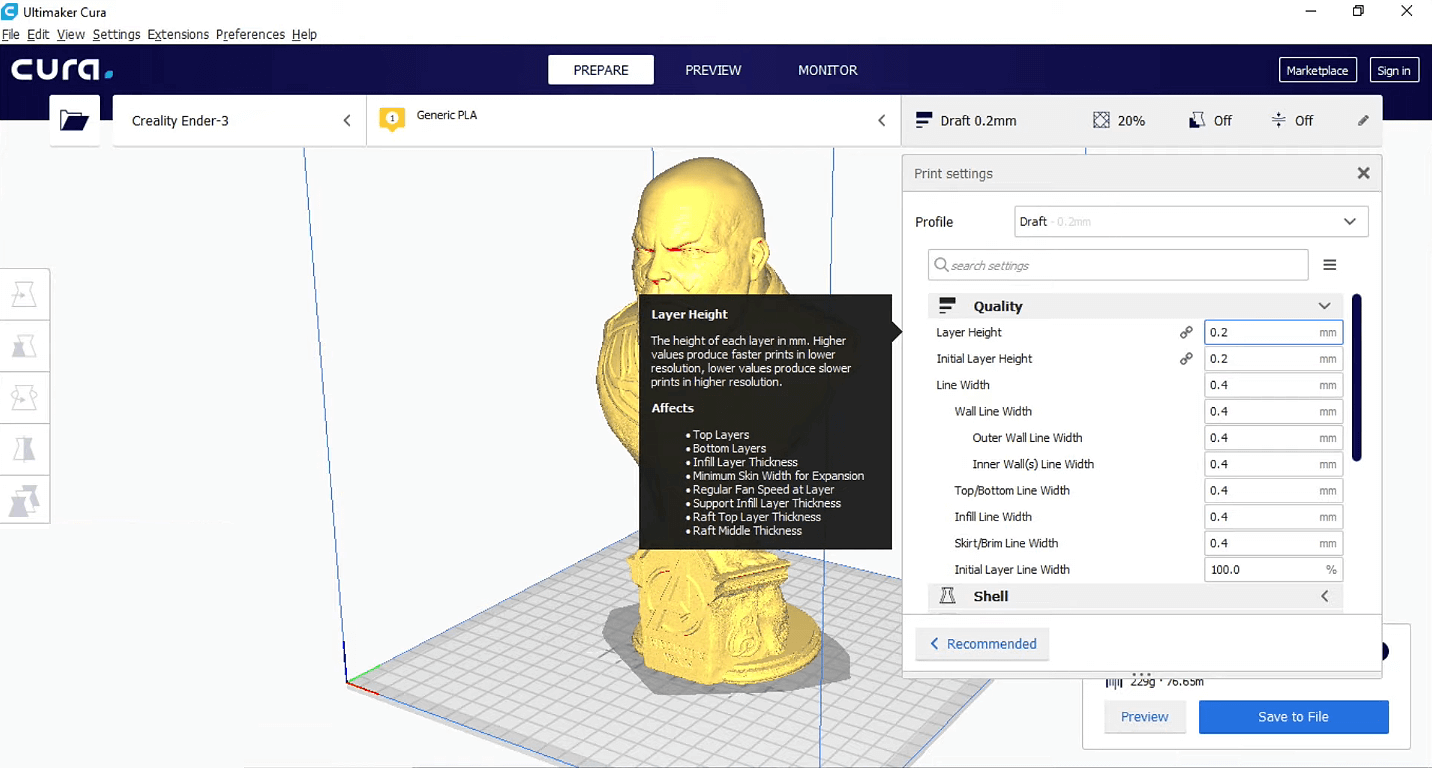Open the Edit menu

coord(38,34)
